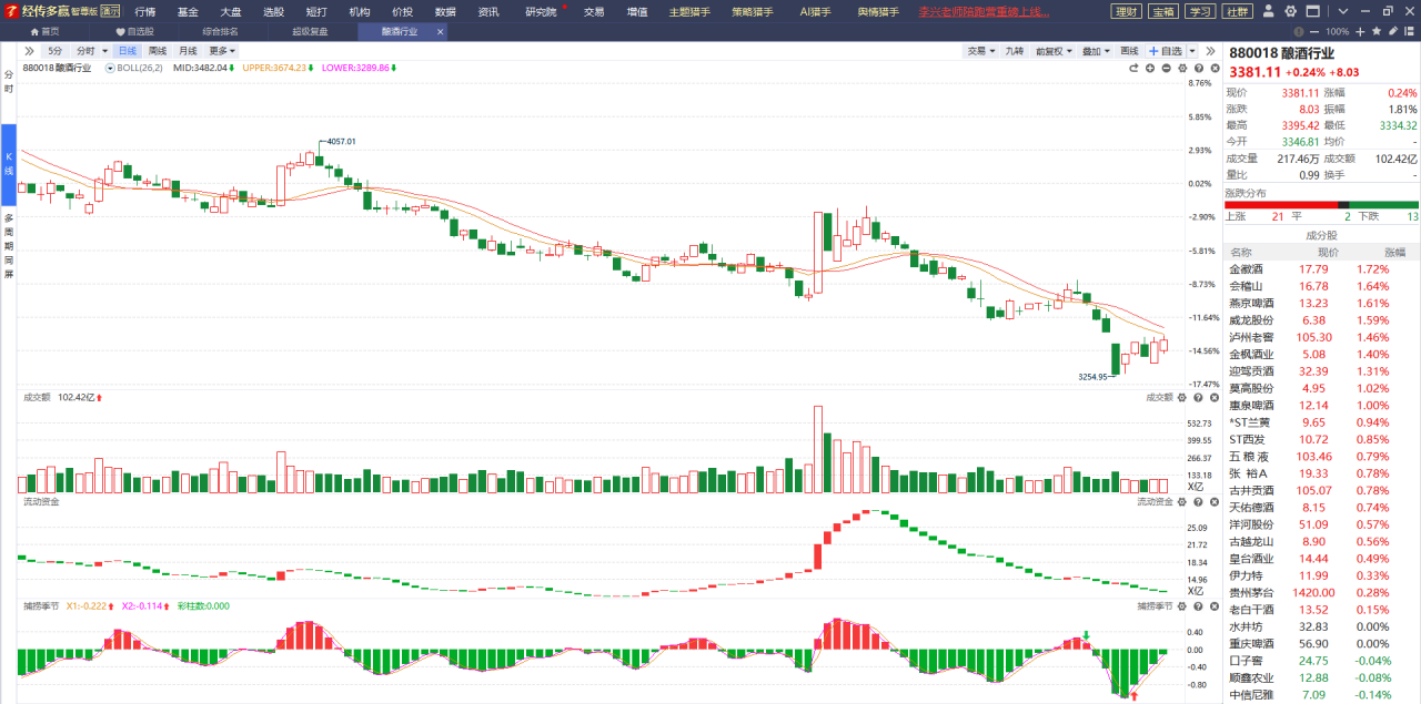
Task: Zoom in chart with the plus circle icon
Action: (1150, 69)
